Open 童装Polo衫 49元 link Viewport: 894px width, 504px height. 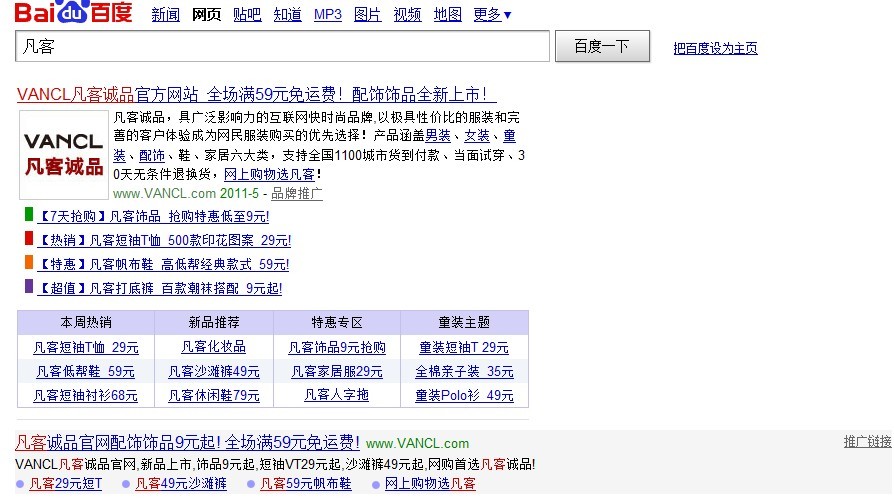coord(464,396)
